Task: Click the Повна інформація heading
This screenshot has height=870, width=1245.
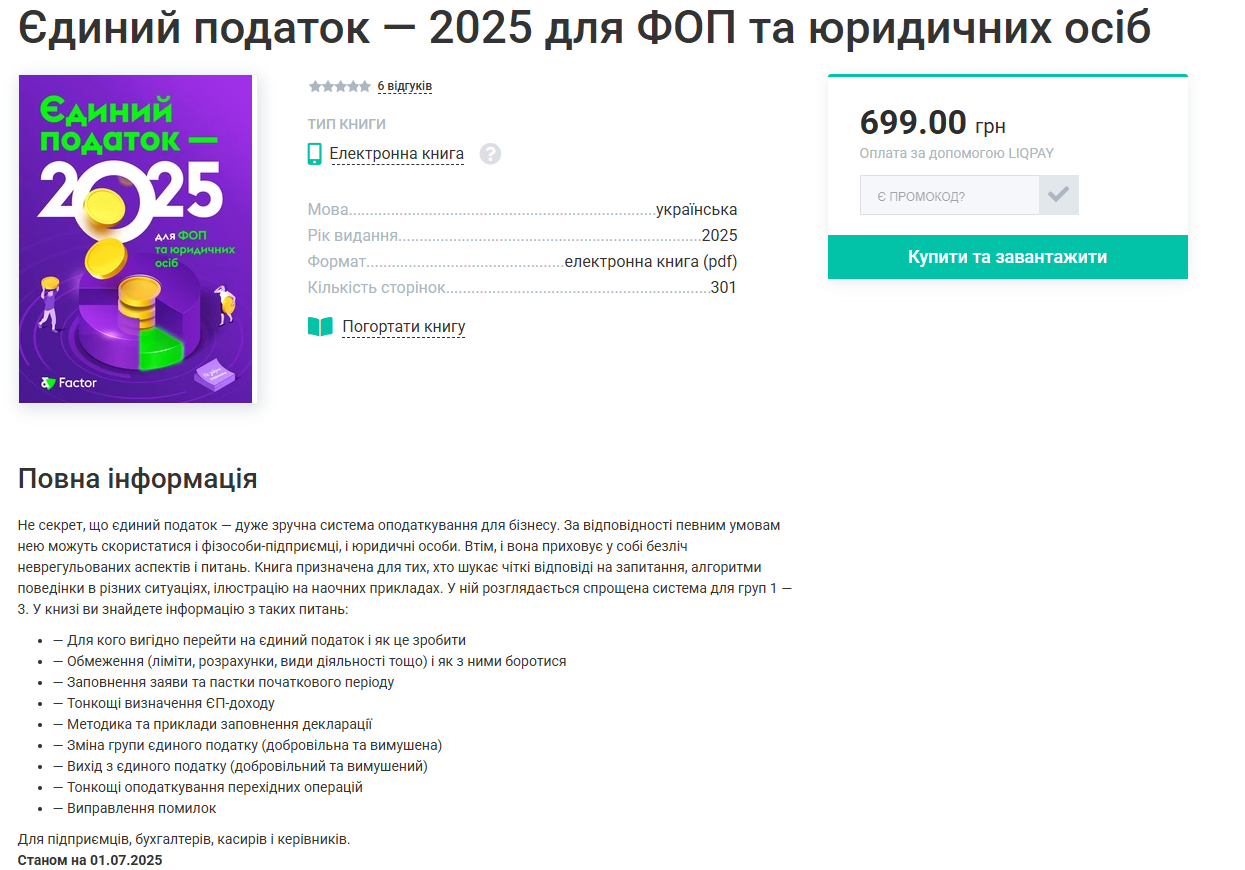Action: [x=138, y=479]
